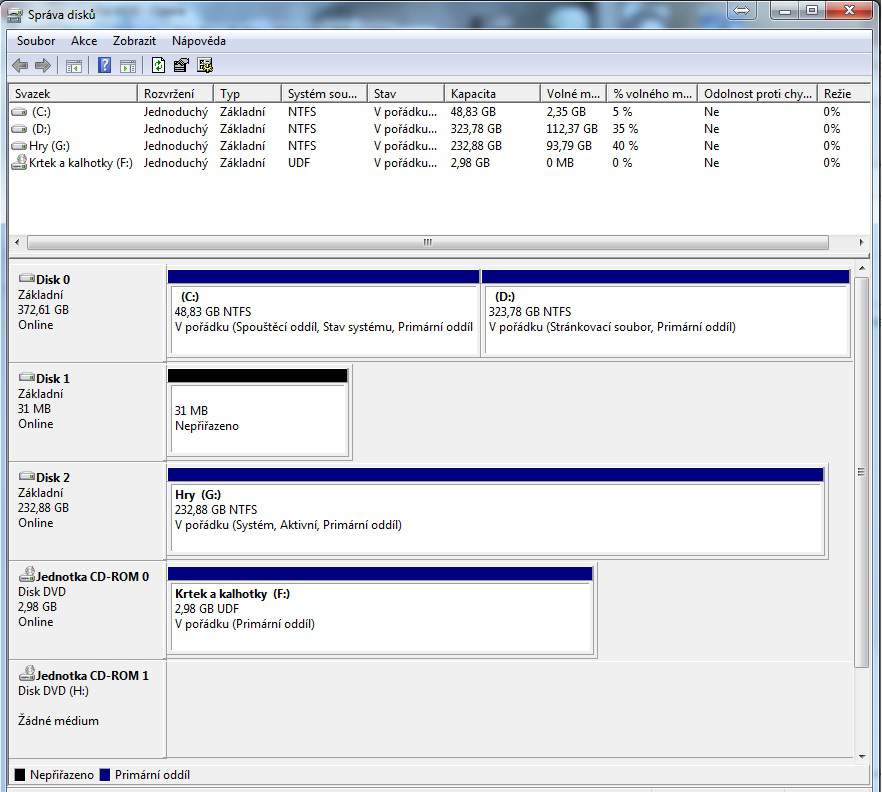Click the Forward arrow in the toolbar
Image resolution: width=882 pixels, height=792 pixels.
pyautogui.click(x=43, y=66)
